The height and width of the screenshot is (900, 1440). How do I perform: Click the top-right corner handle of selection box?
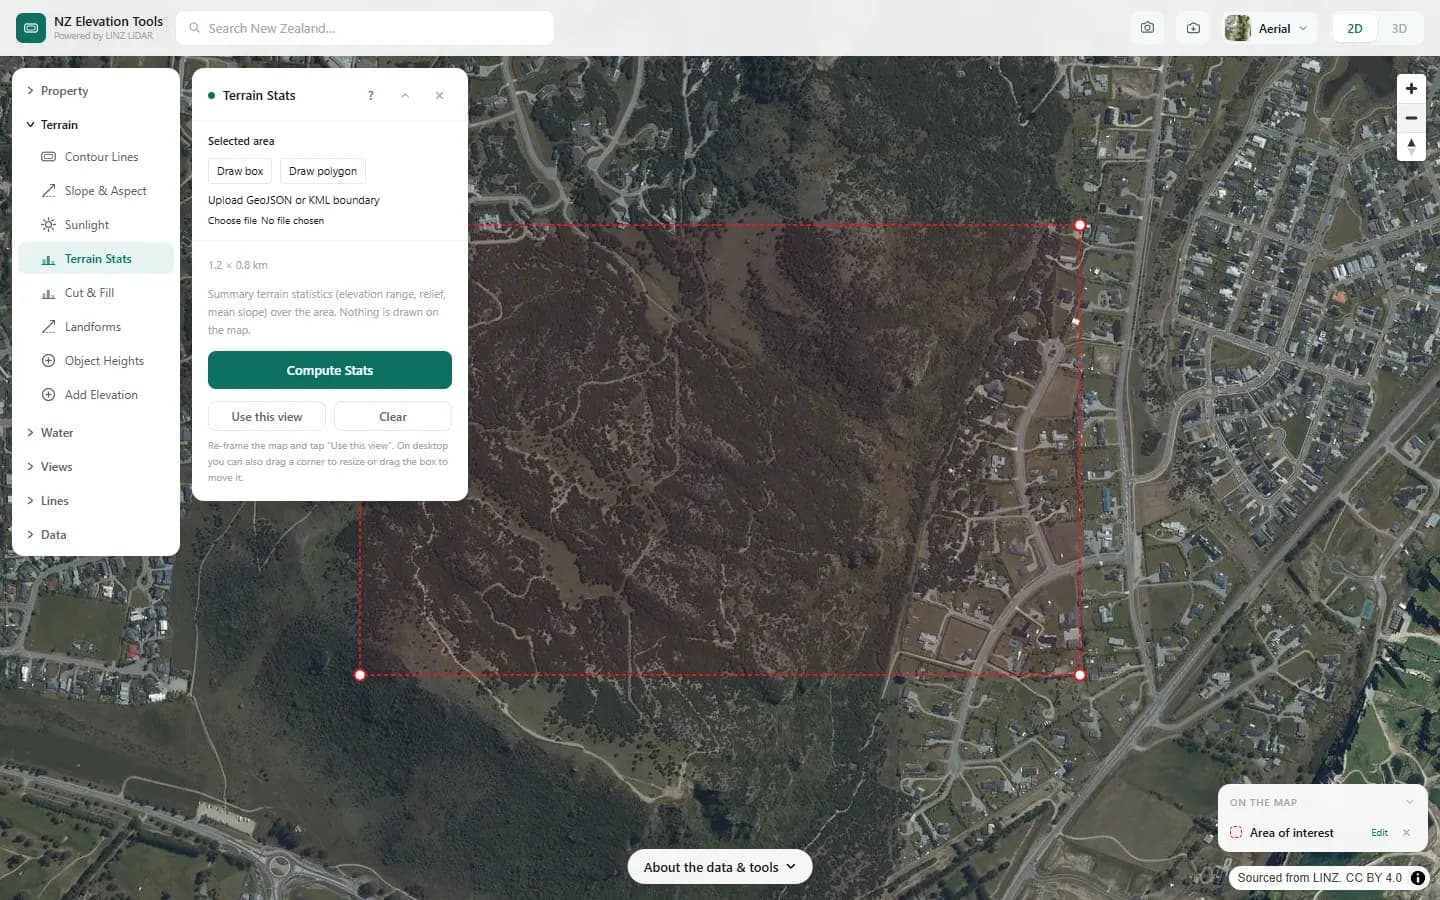[1080, 225]
